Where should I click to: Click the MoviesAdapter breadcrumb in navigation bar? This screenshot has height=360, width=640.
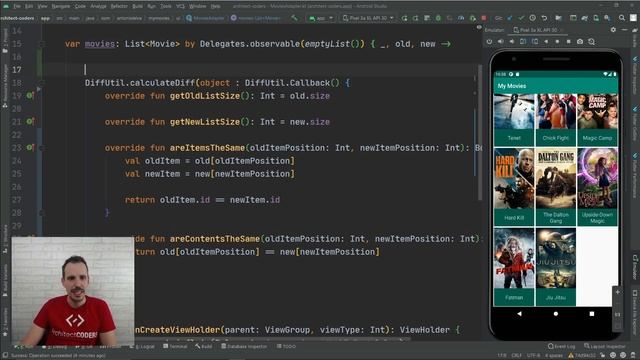pos(205,18)
